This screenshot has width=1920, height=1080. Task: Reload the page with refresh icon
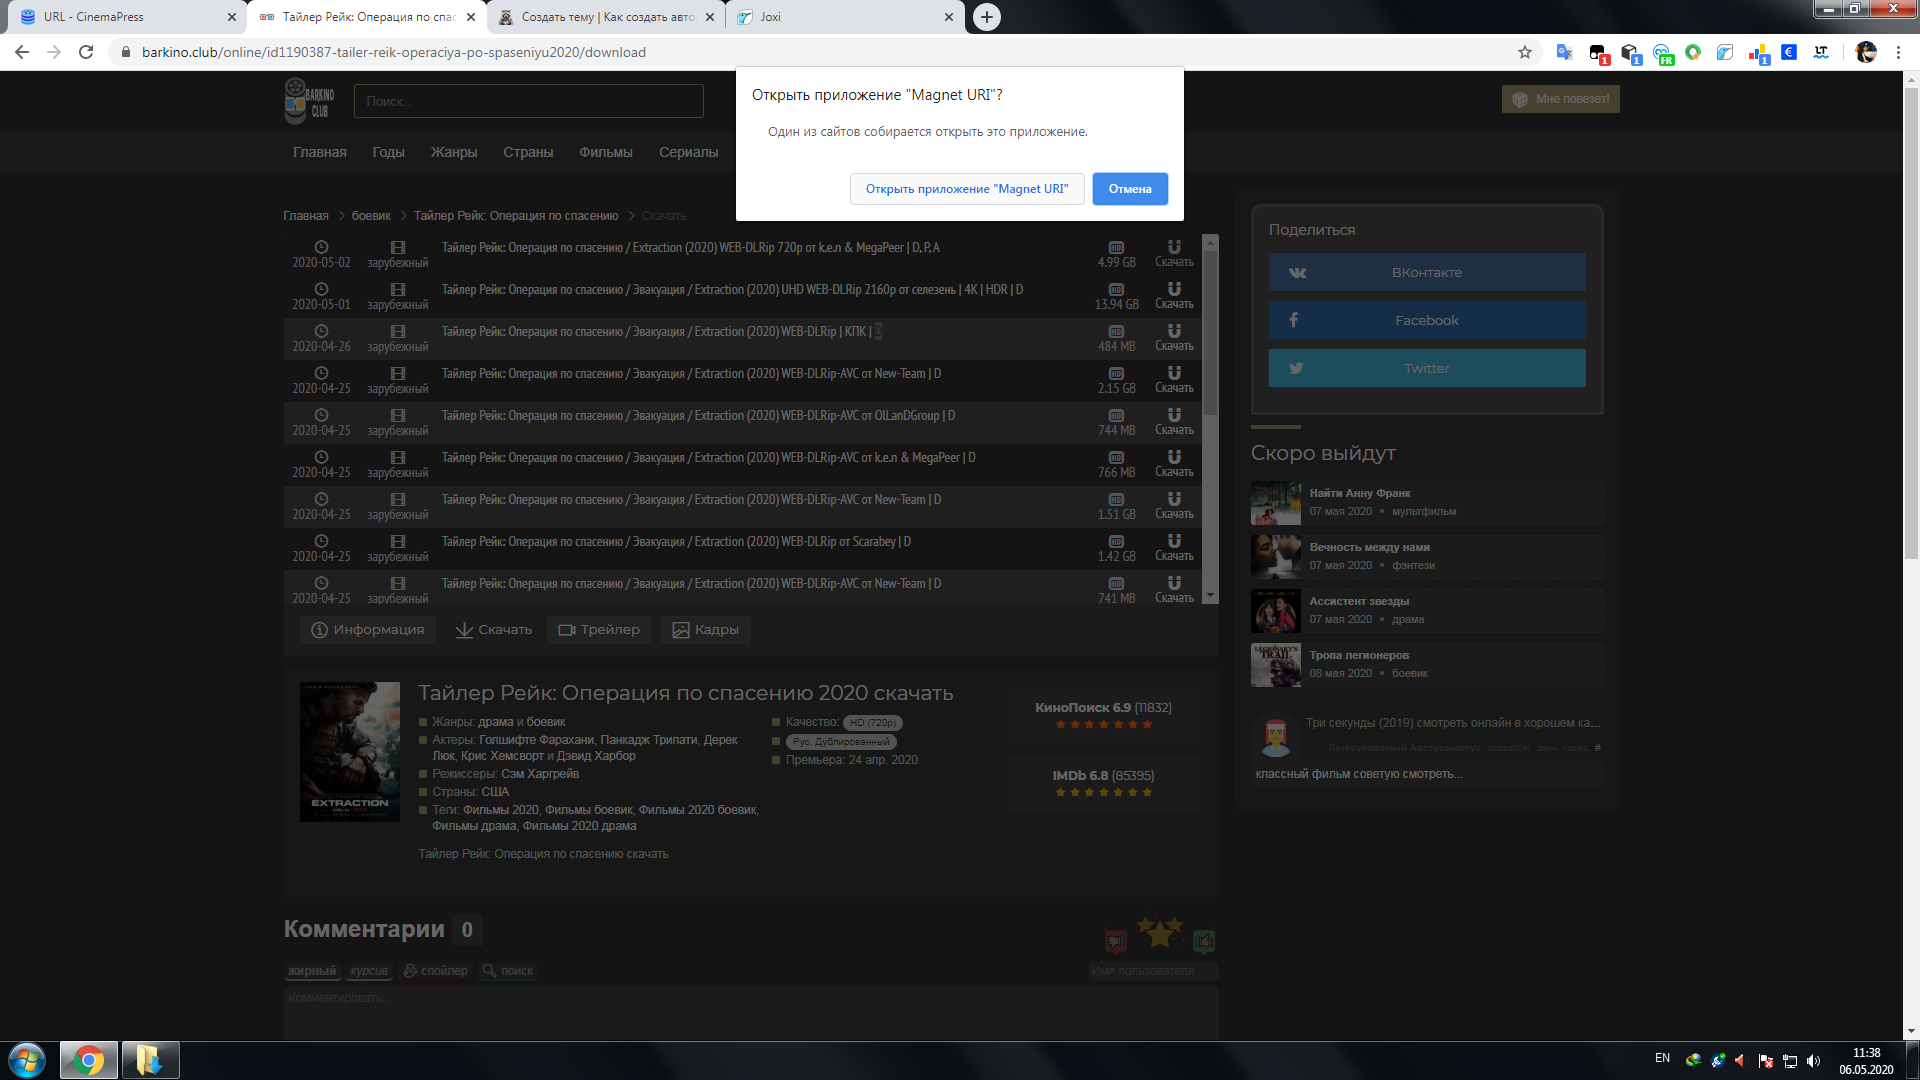(86, 52)
